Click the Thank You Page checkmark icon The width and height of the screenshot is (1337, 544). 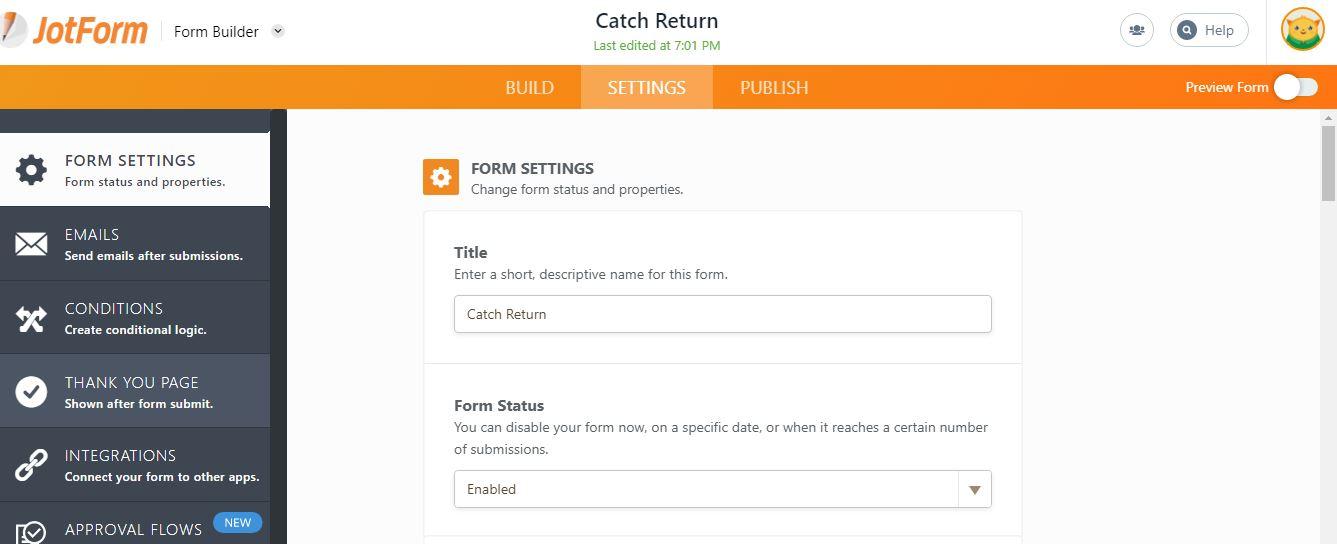coord(31,392)
